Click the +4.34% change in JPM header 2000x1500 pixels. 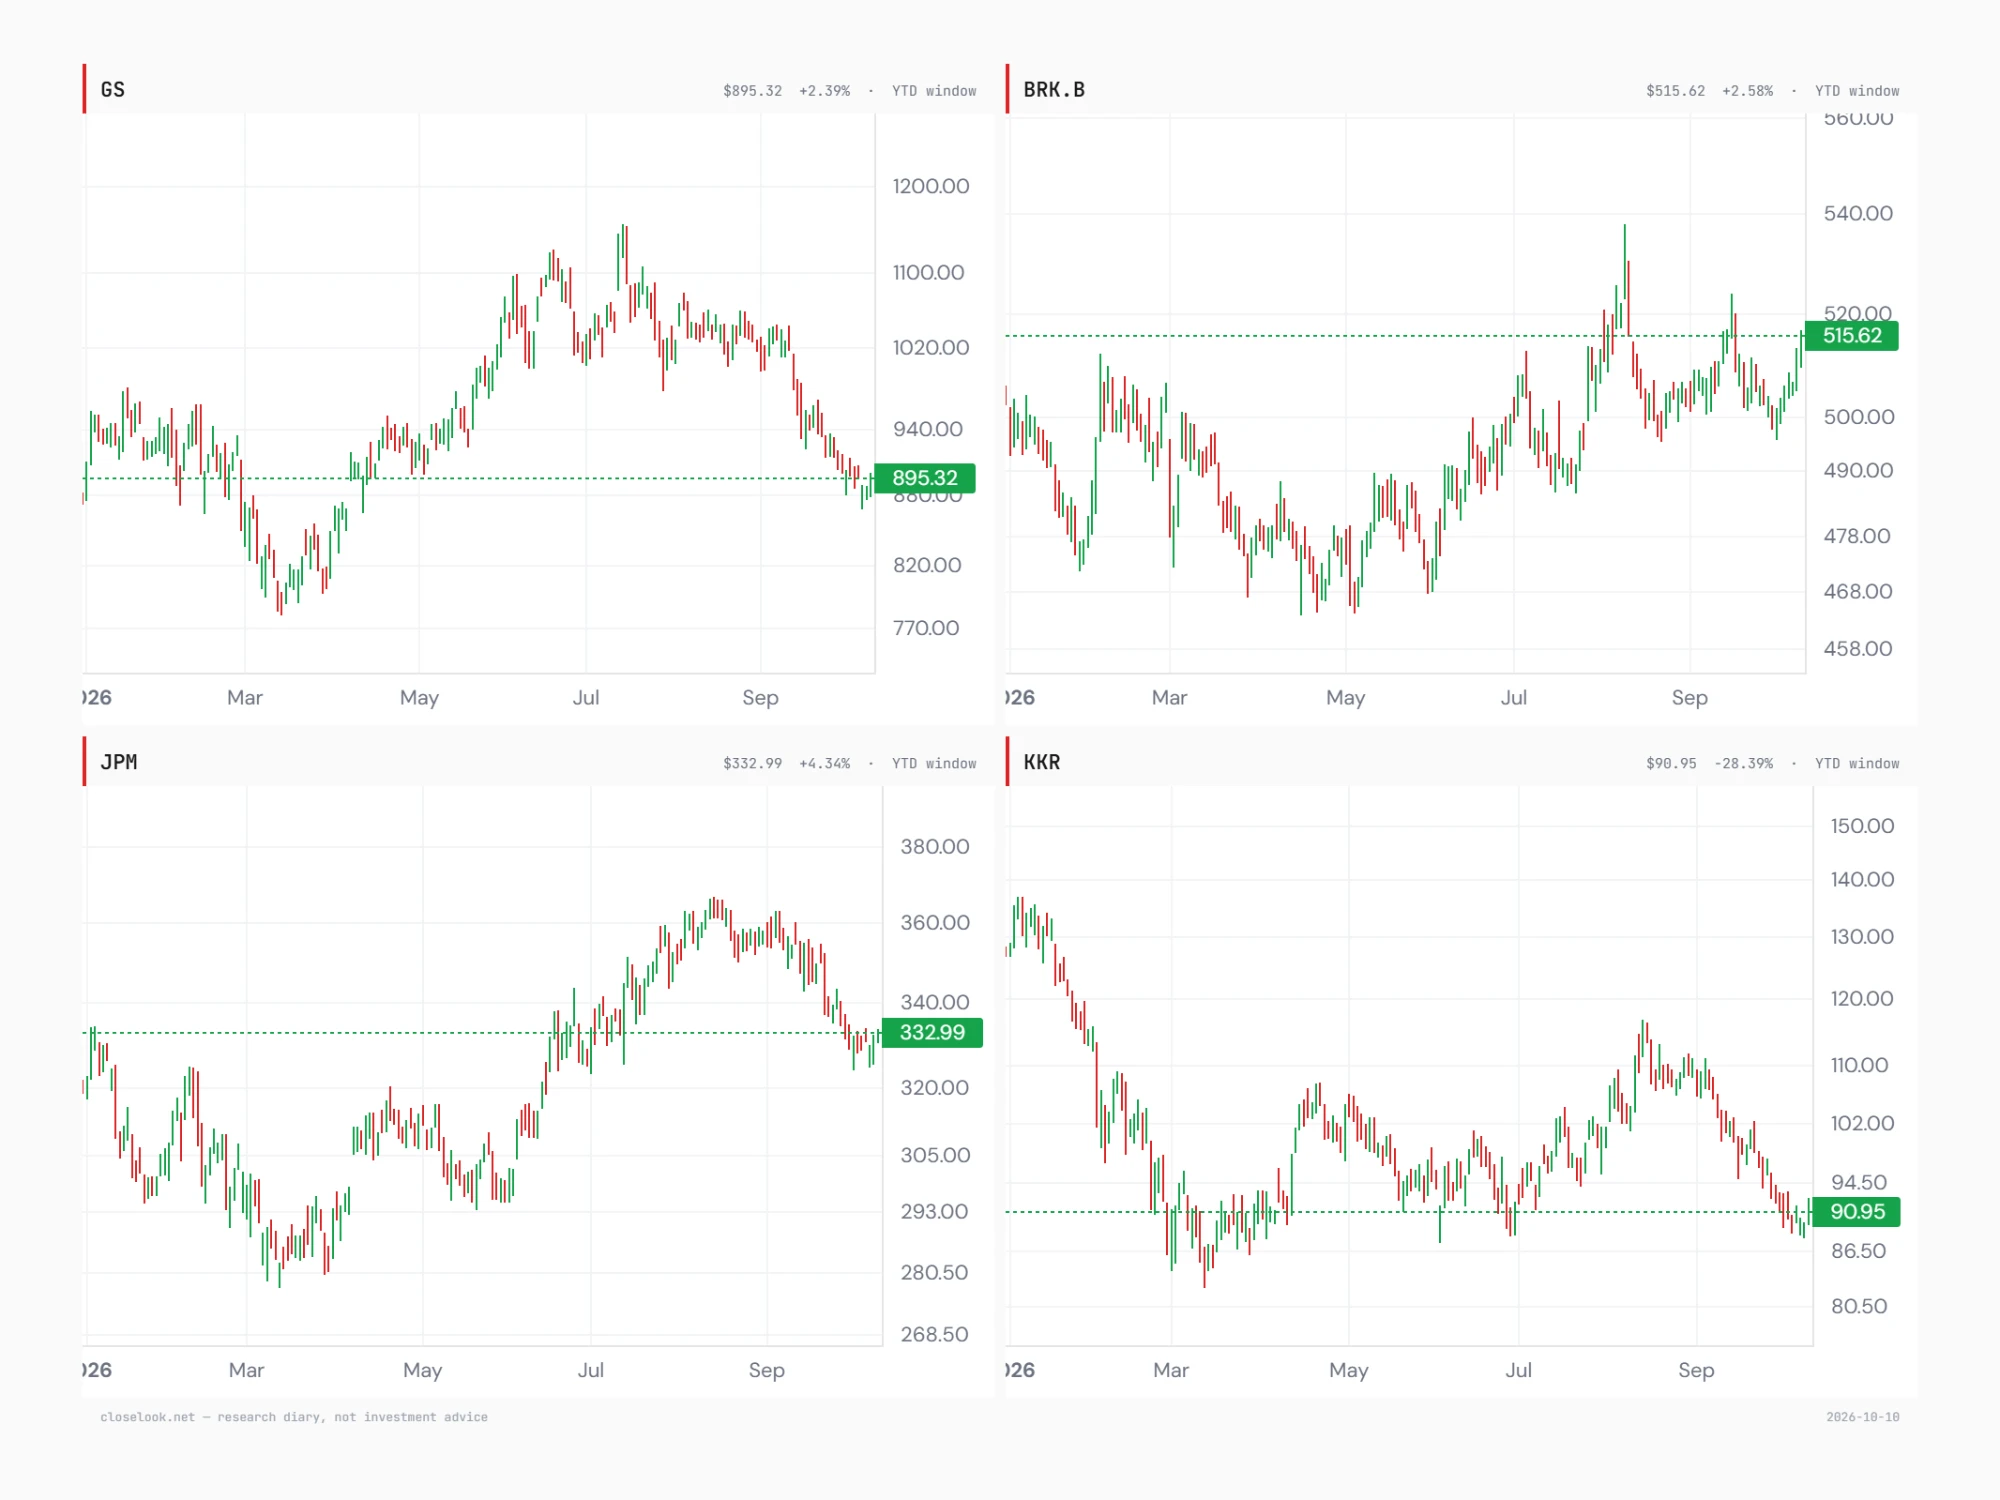pos(824,764)
